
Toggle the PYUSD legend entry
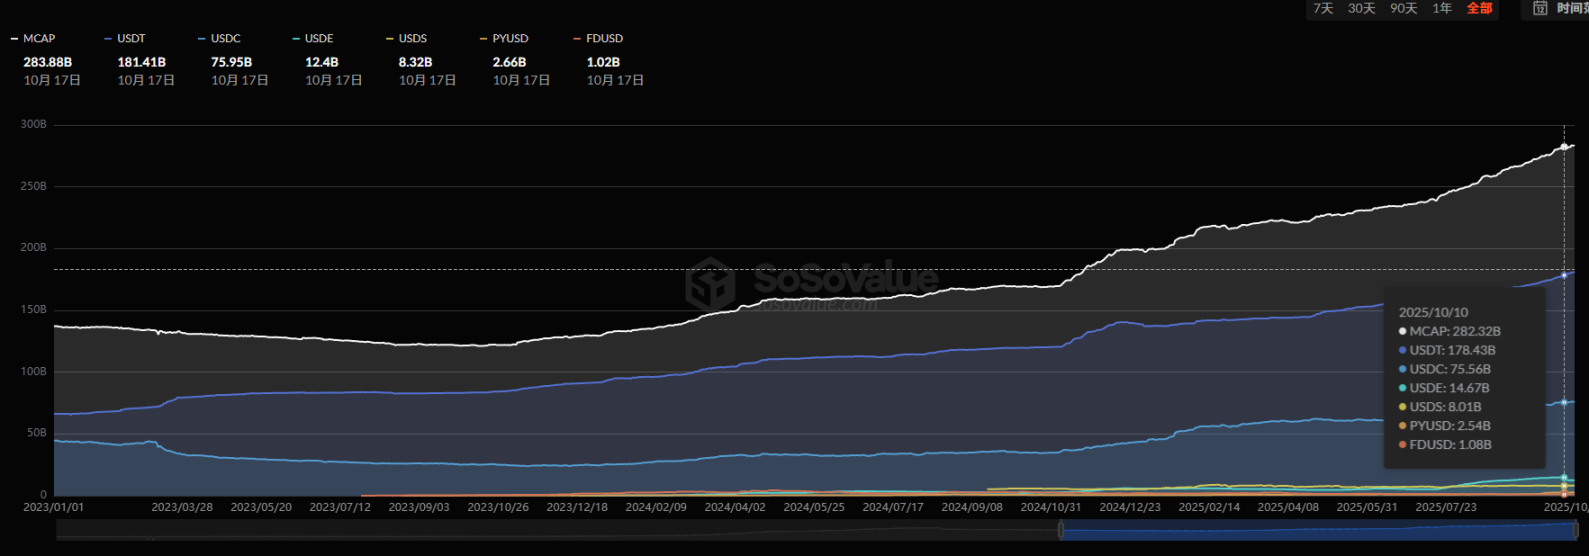click(x=510, y=39)
